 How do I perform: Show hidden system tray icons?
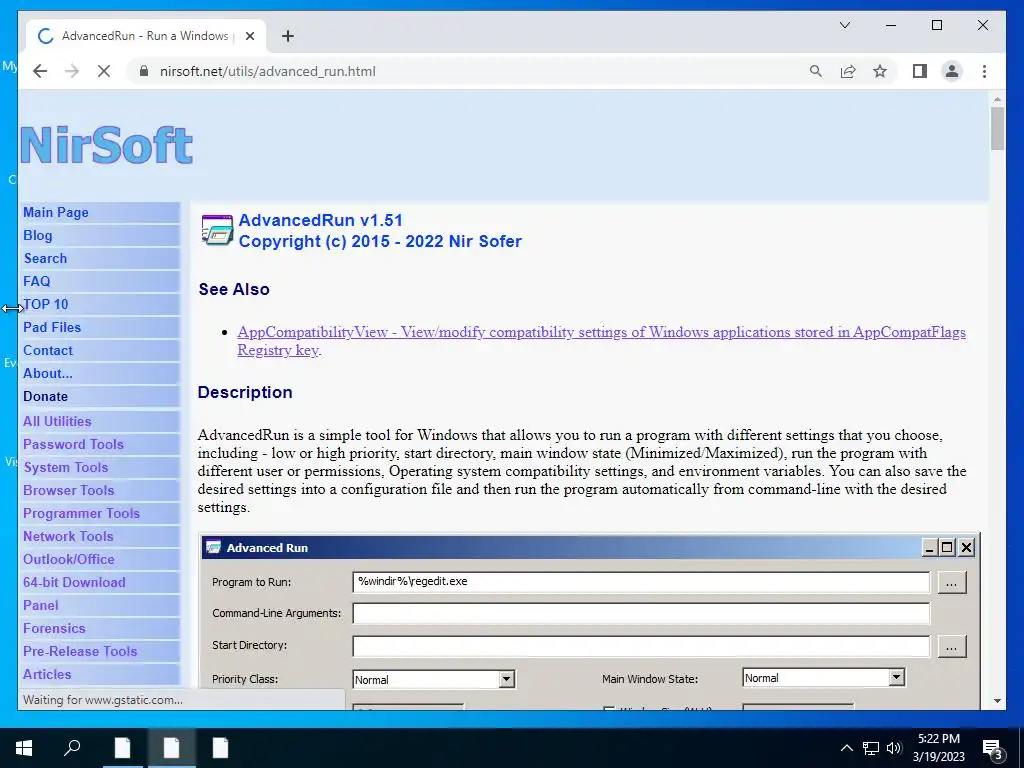point(846,748)
